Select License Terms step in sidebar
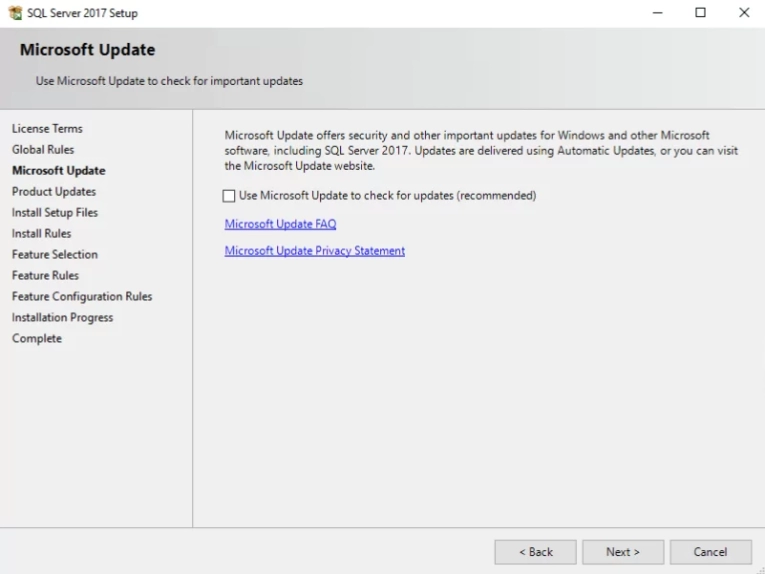 tap(47, 129)
